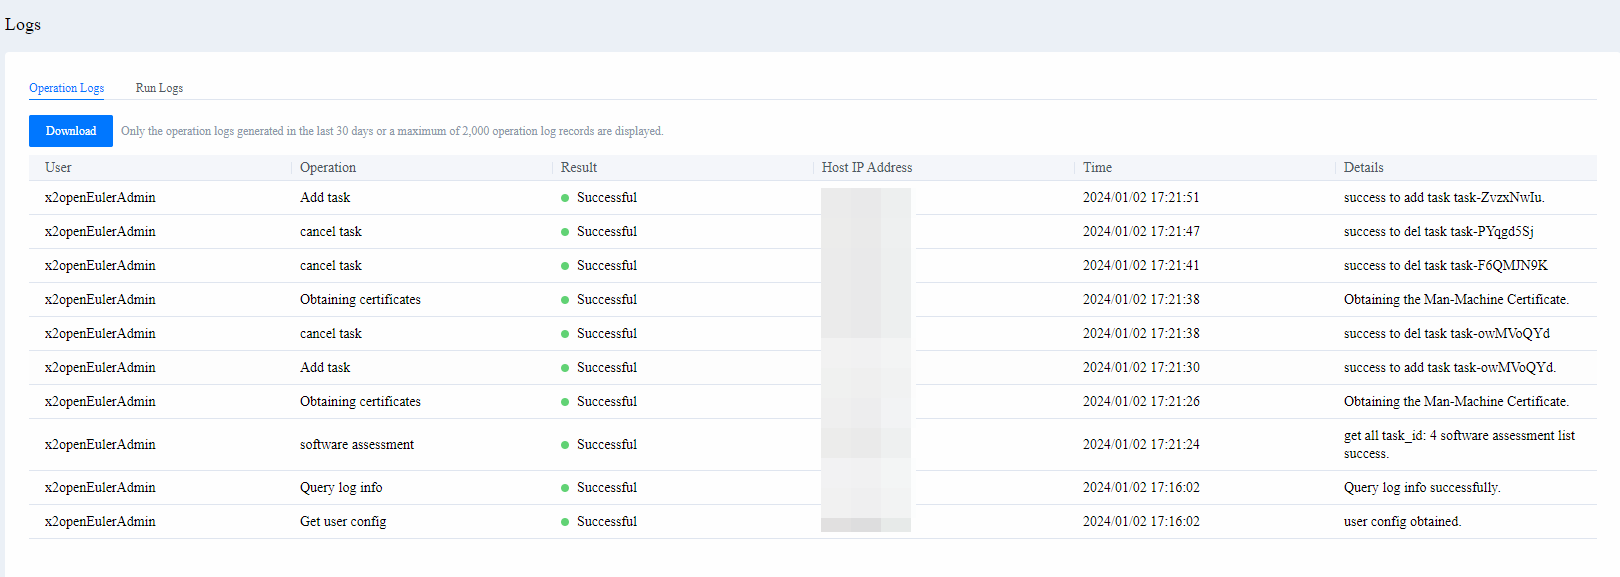Click the green dot in Query log info row
Viewport: 1620px width, 577px height.
pos(565,488)
